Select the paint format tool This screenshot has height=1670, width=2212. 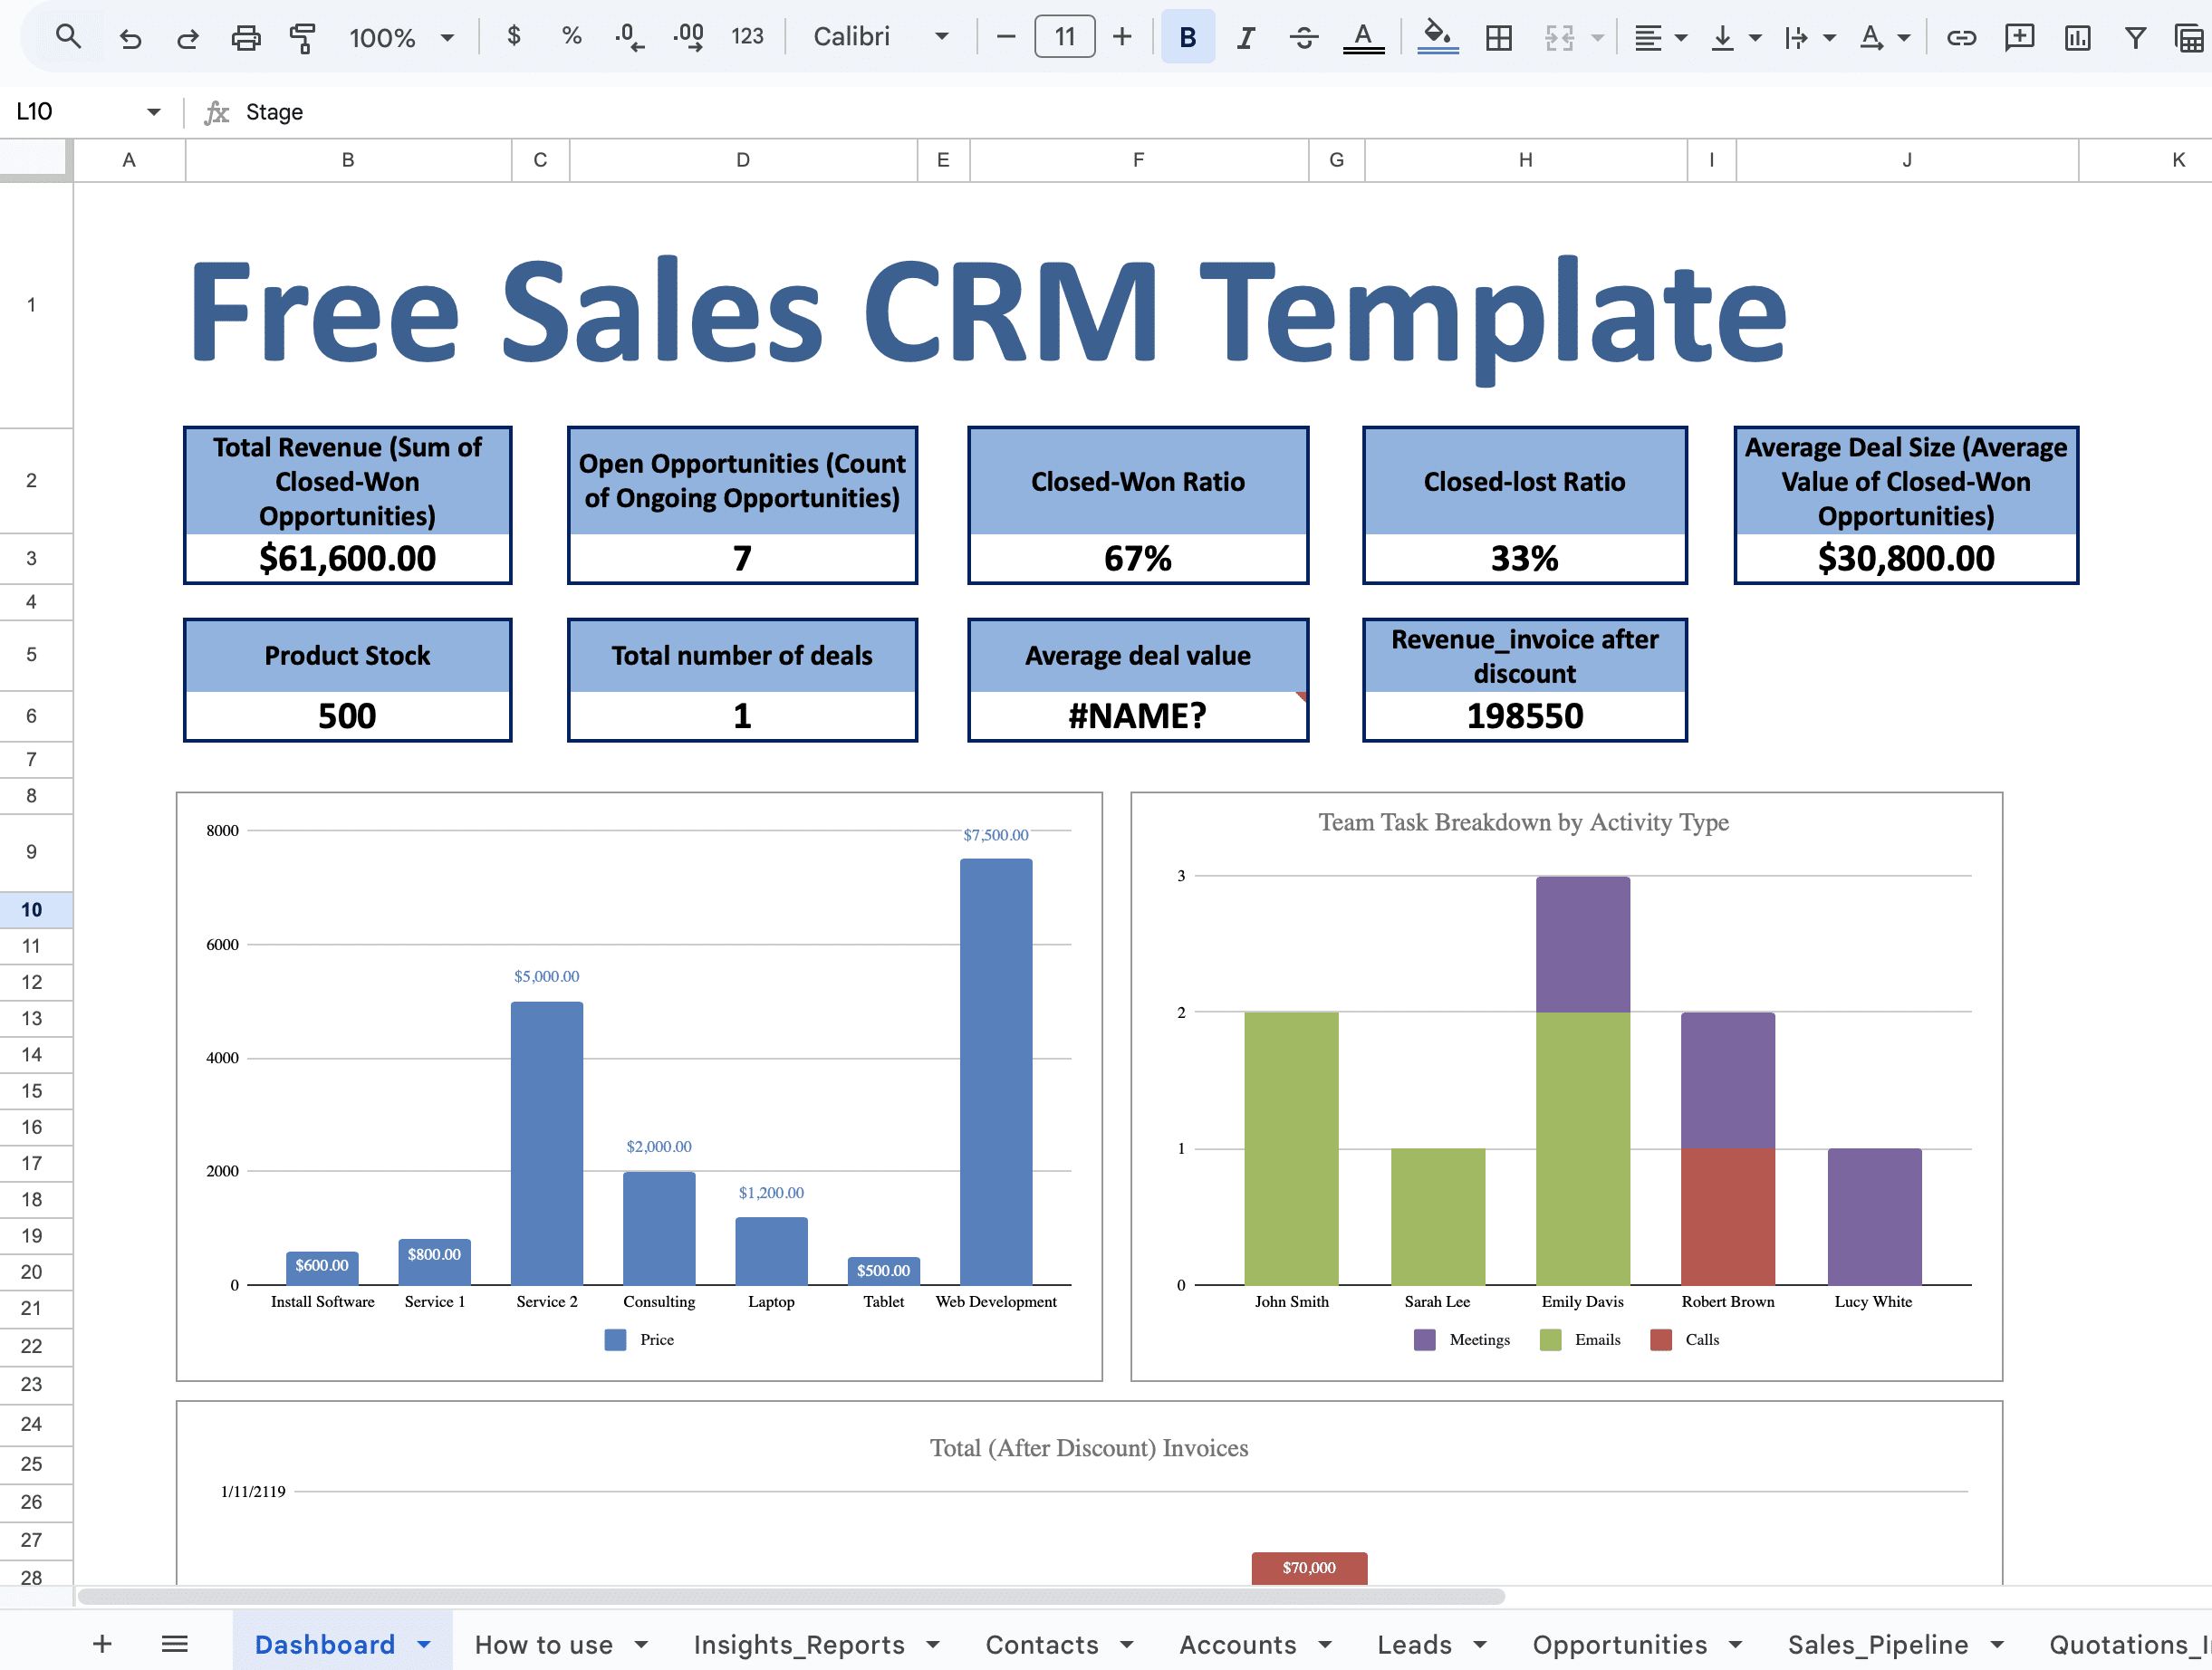pos(302,38)
